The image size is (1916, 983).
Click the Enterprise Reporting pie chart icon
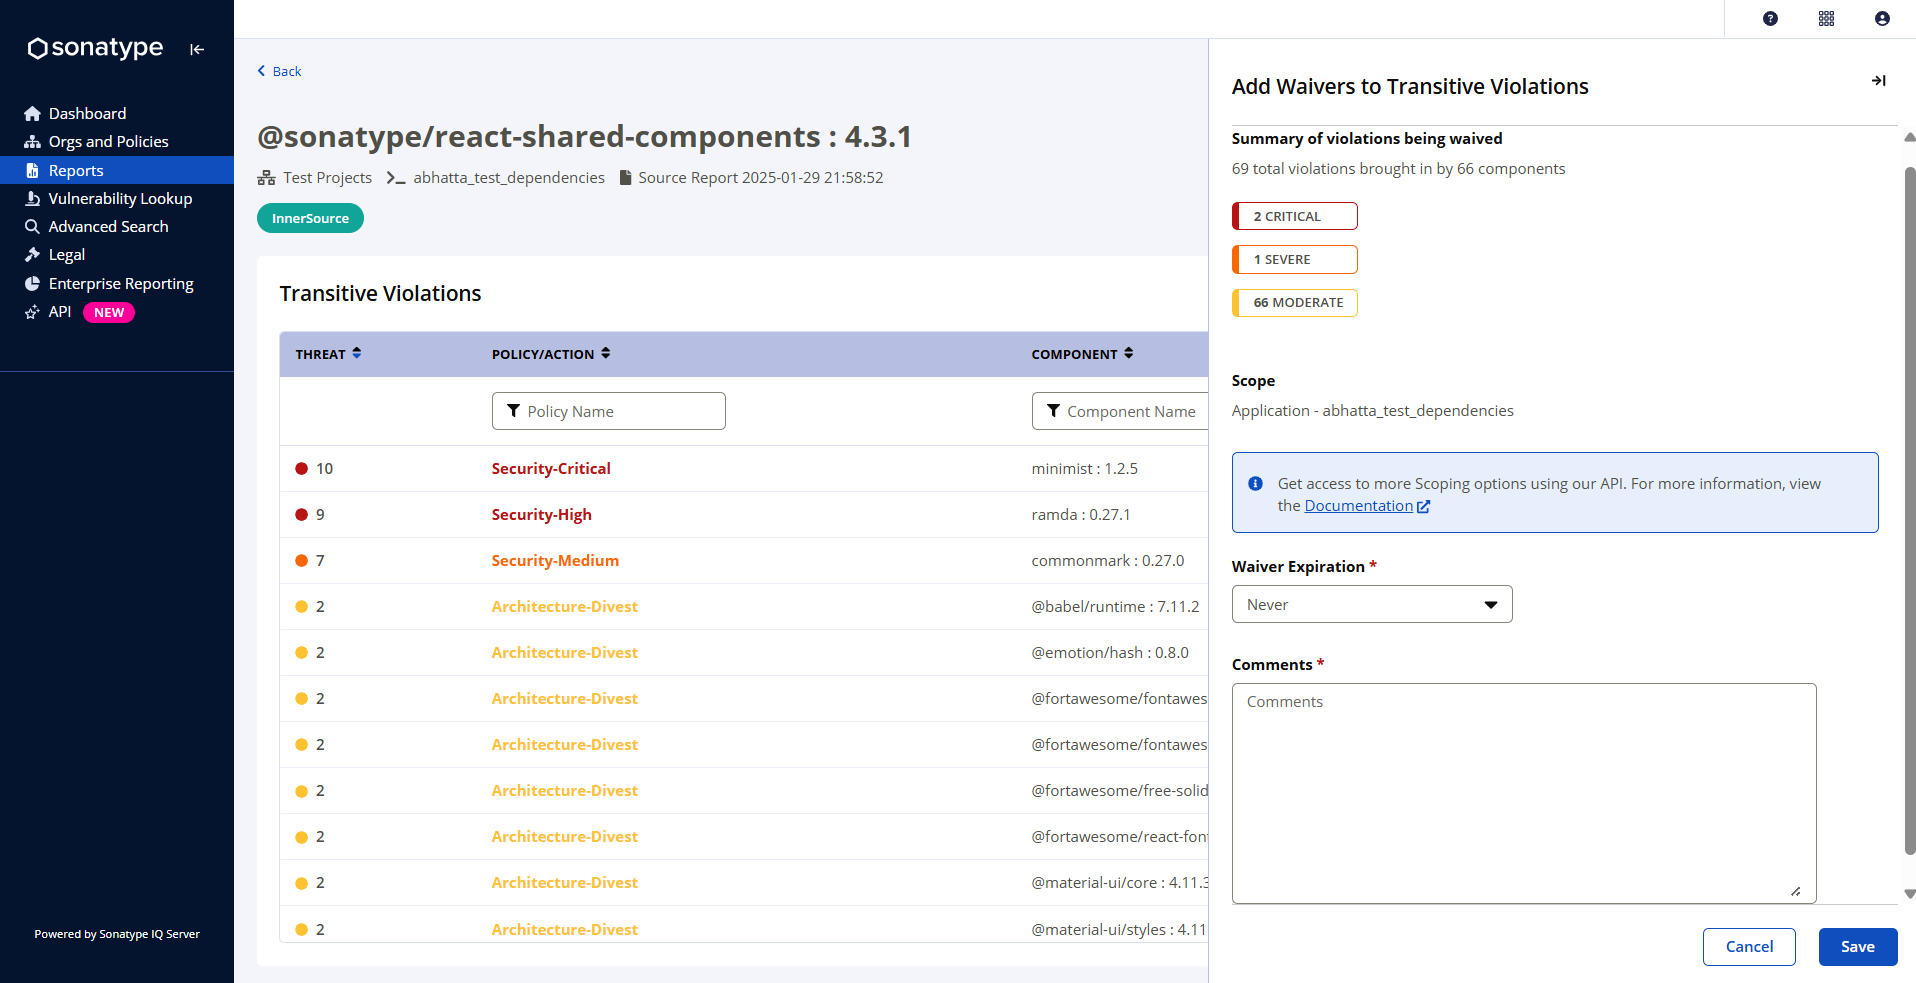[x=32, y=284]
